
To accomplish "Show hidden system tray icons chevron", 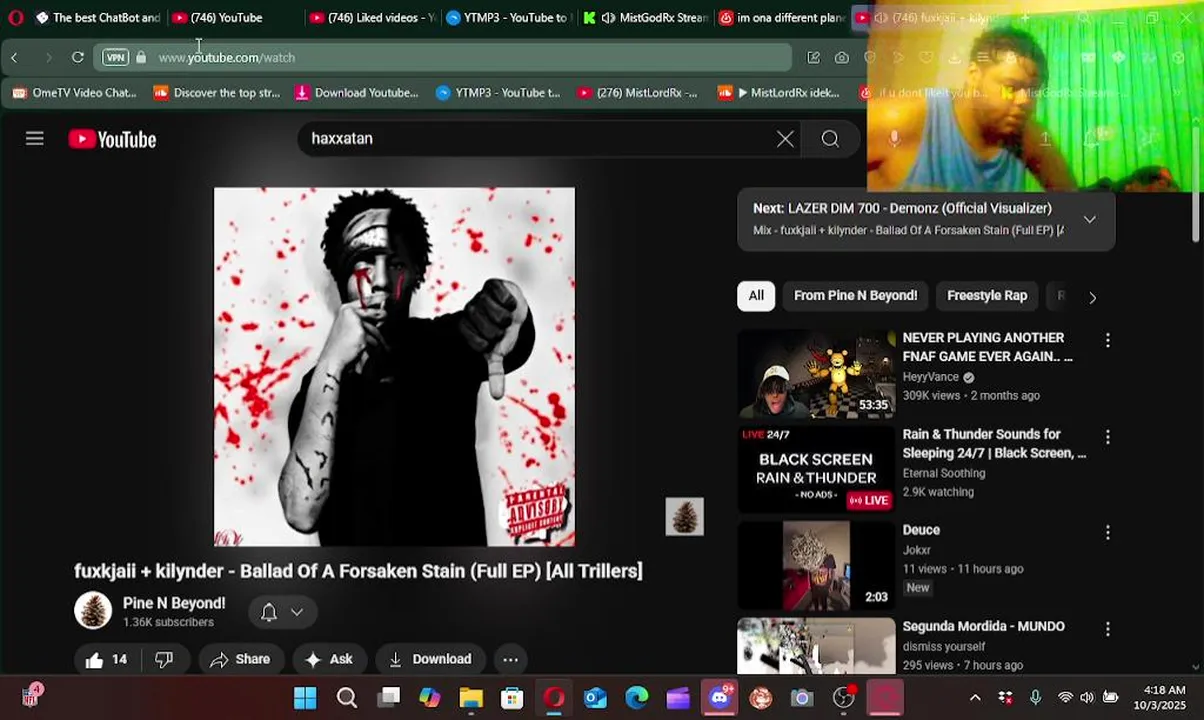I will click(x=975, y=698).
